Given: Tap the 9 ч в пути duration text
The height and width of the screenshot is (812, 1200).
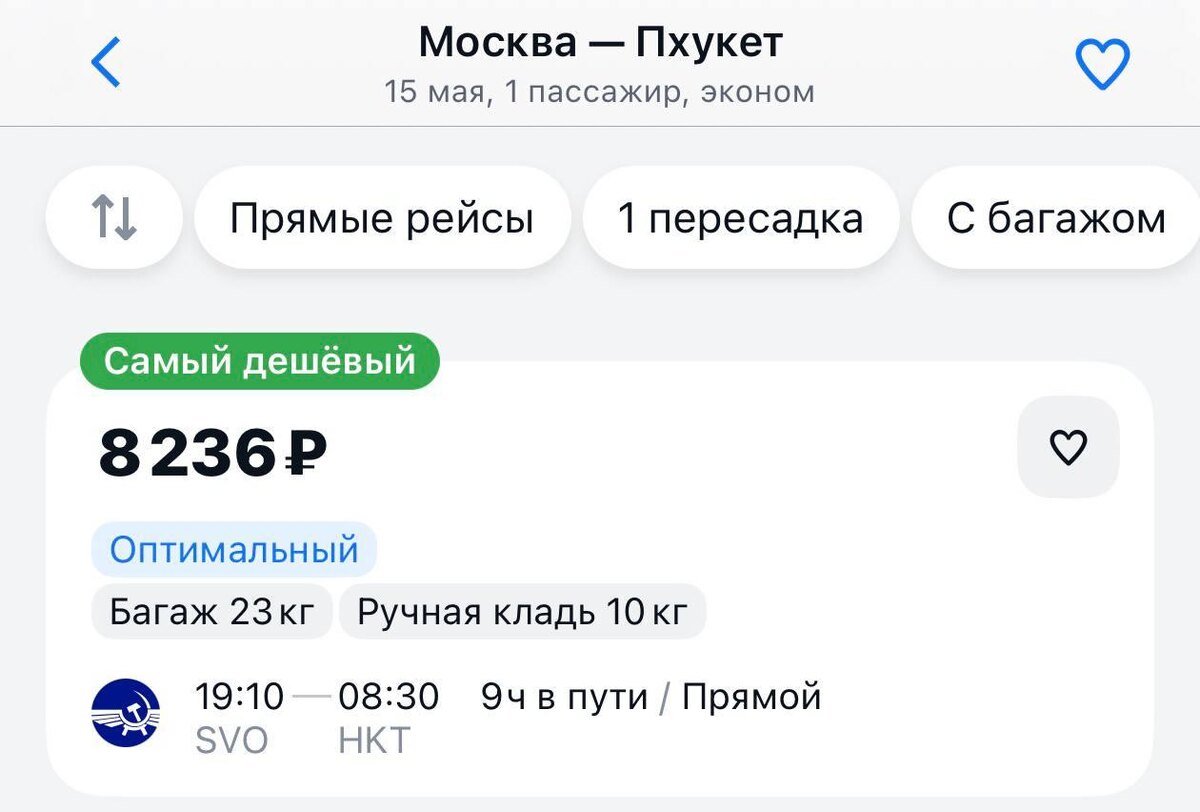Looking at the screenshot, I should tap(564, 697).
